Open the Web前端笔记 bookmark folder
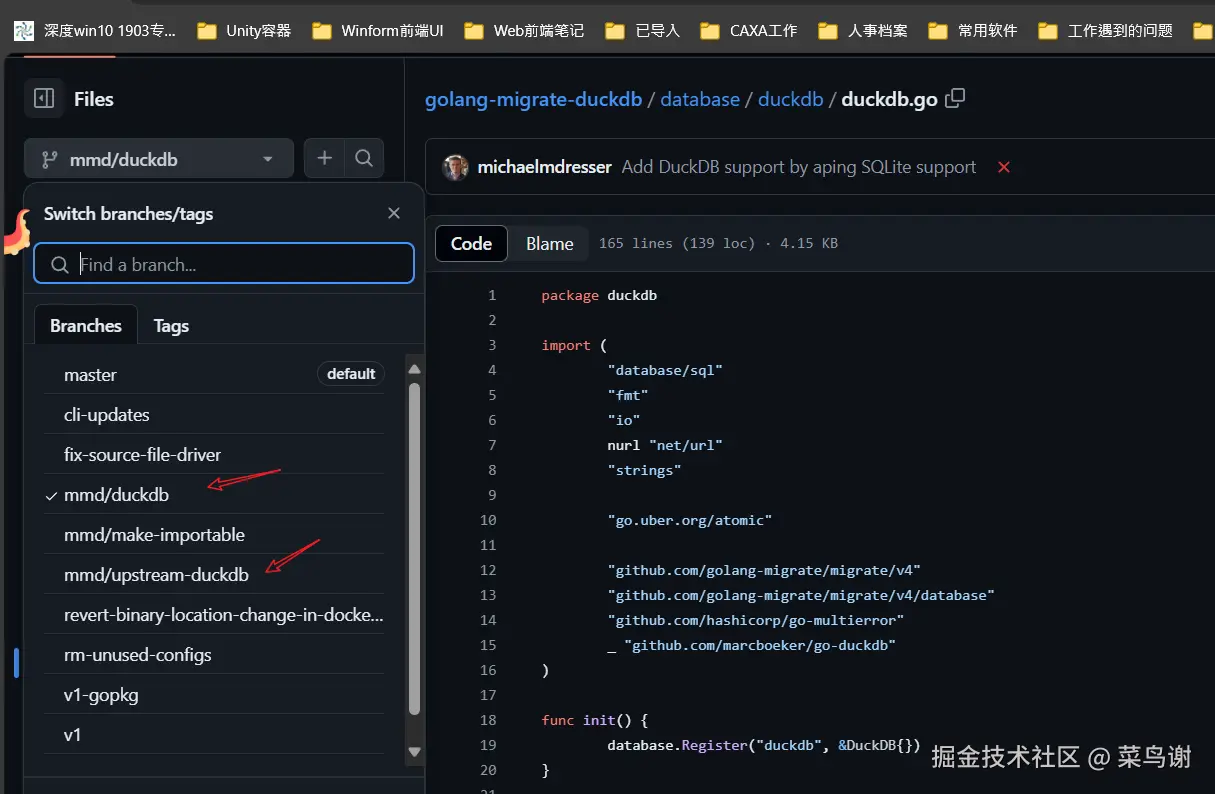The width and height of the screenshot is (1215, 794). point(524,31)
